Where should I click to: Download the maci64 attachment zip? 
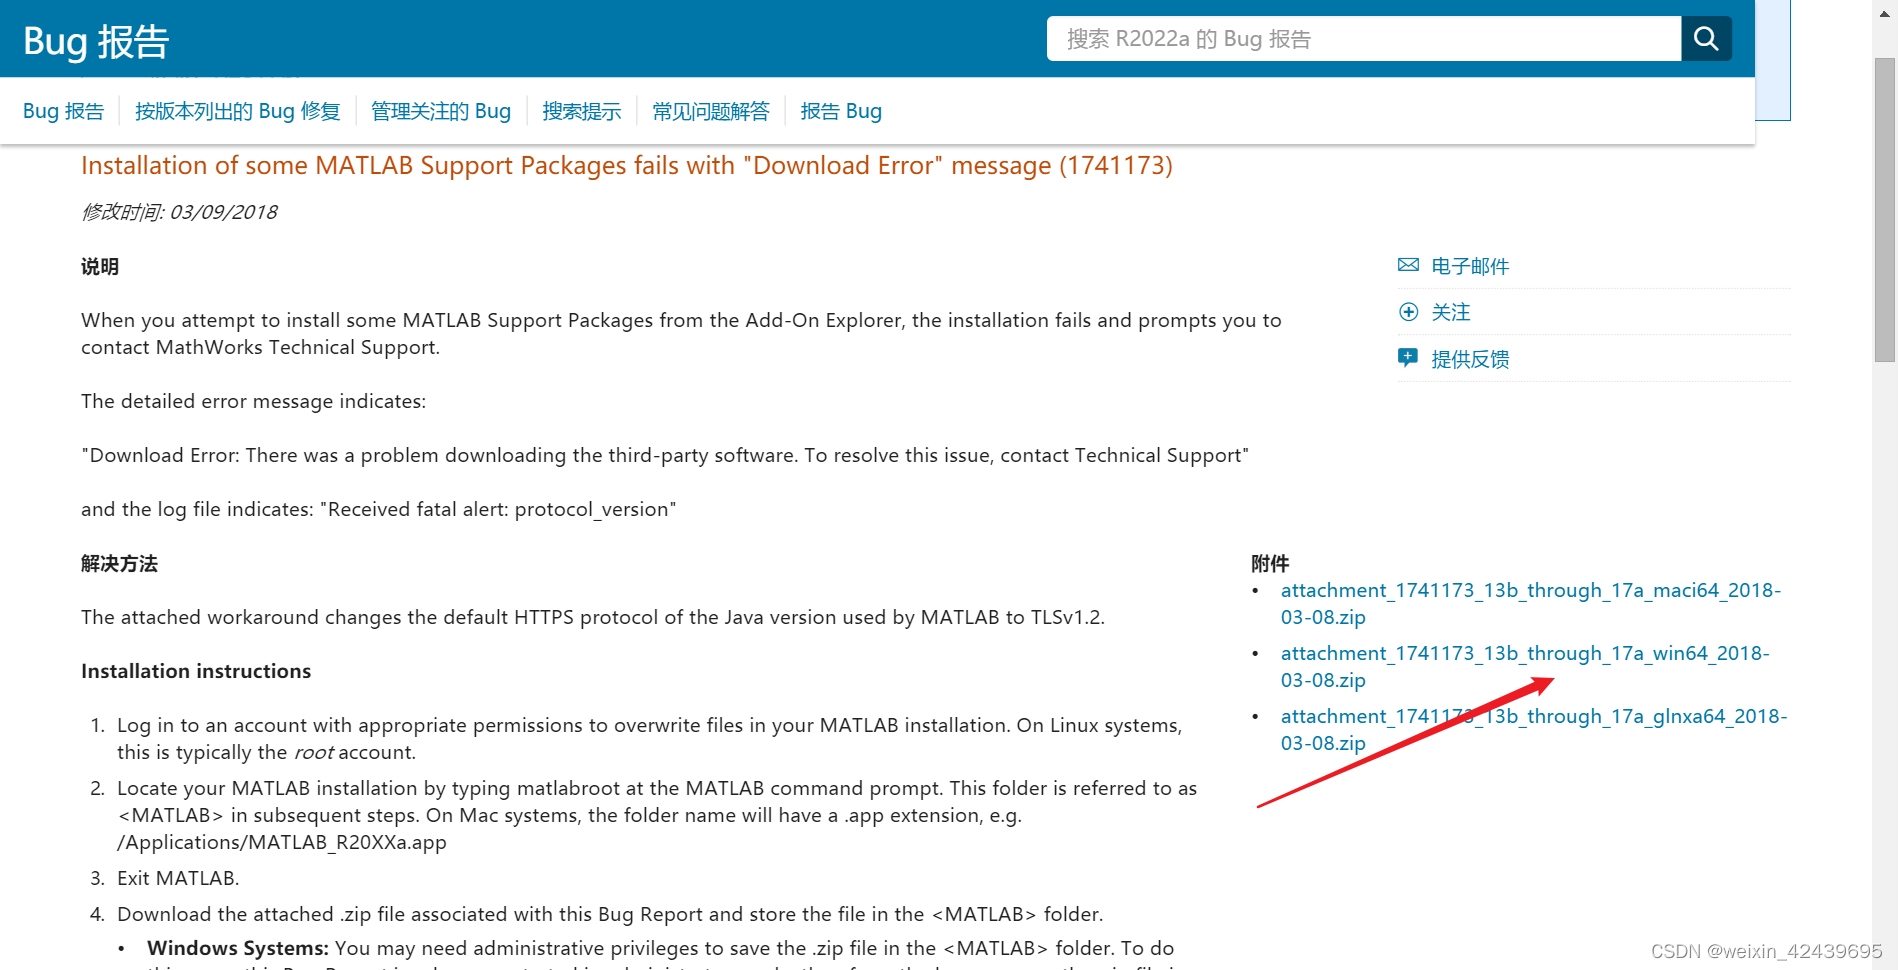click(x=1530, y=604)
